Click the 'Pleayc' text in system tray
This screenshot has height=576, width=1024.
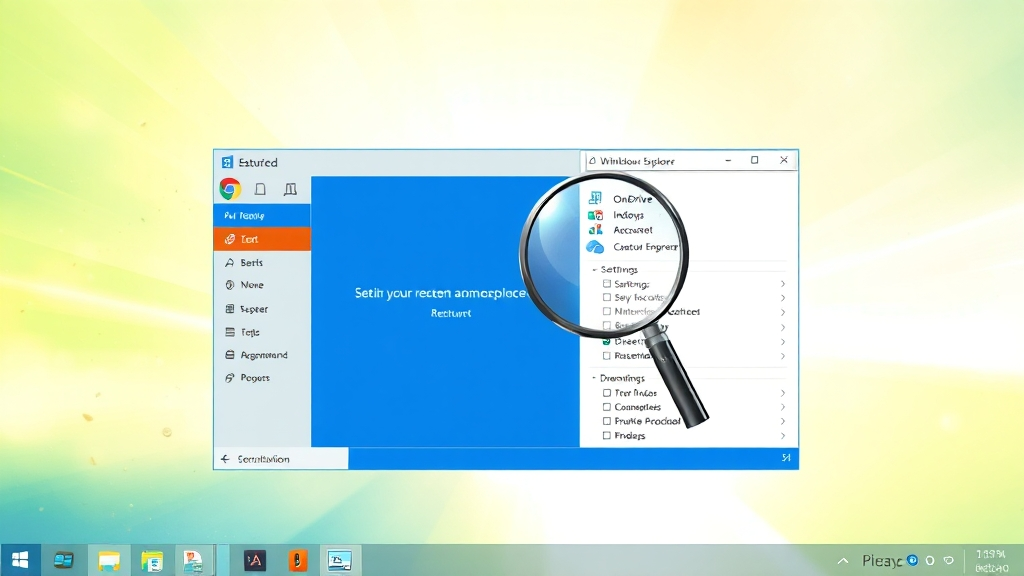tap(882, 560)
